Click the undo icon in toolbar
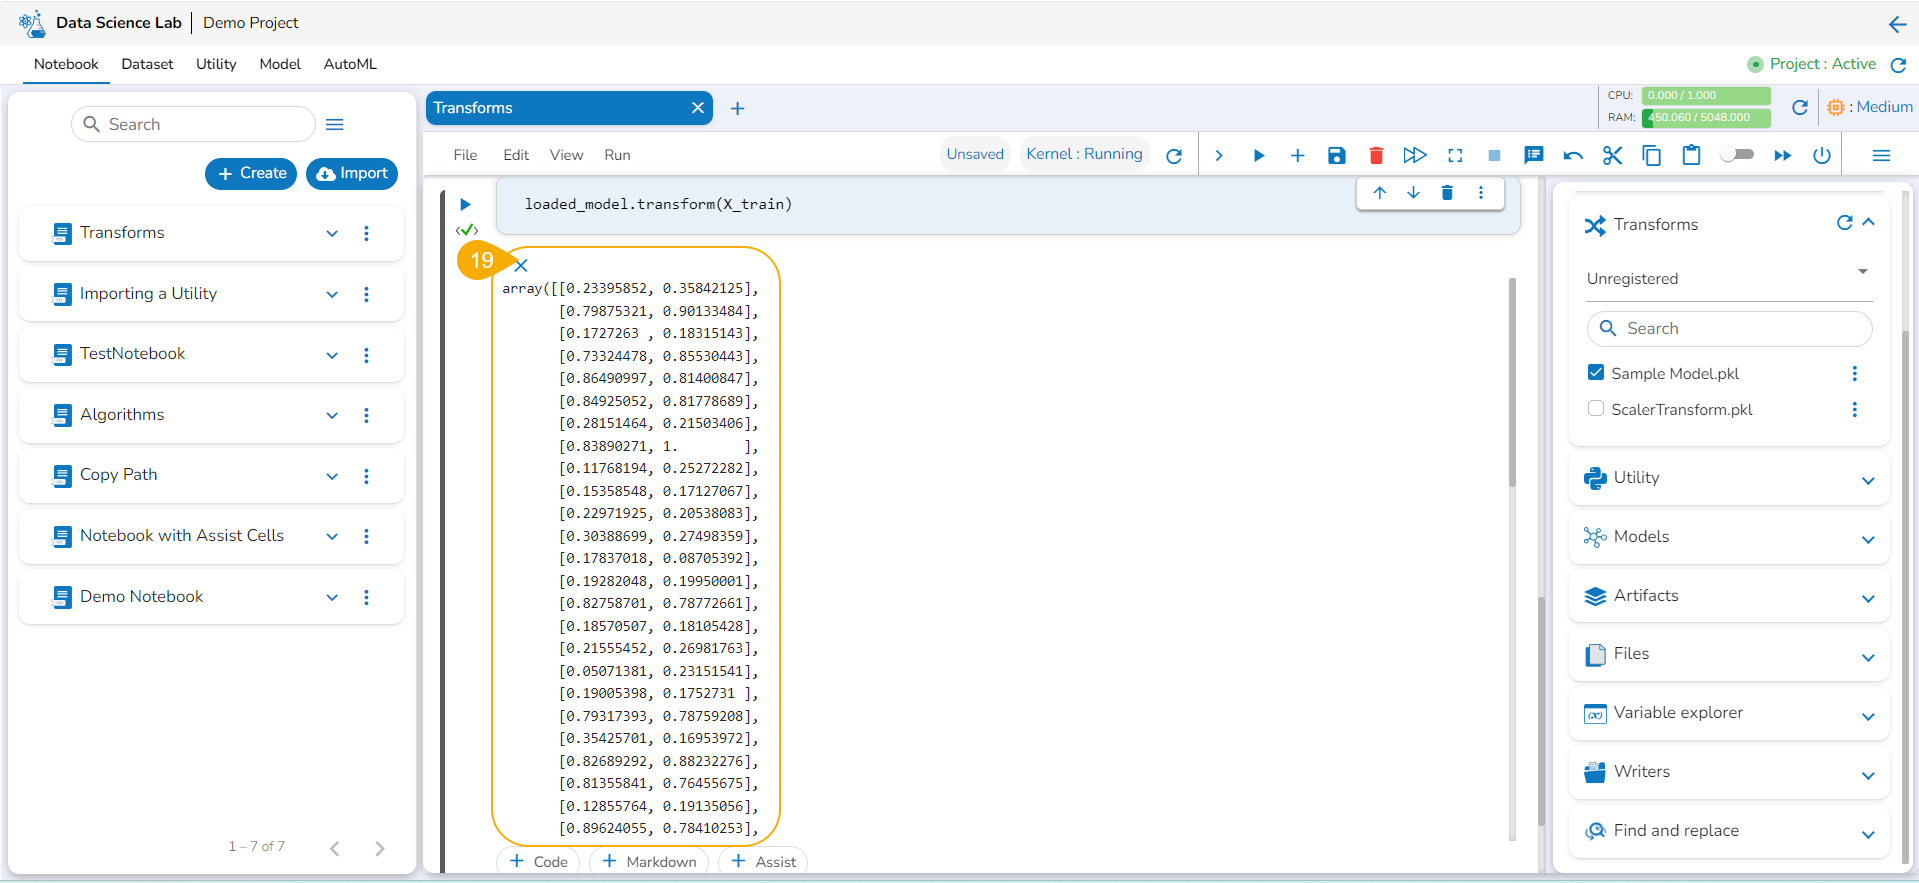This screenshot has width=1919, height=883. [x=1573, y=155]
